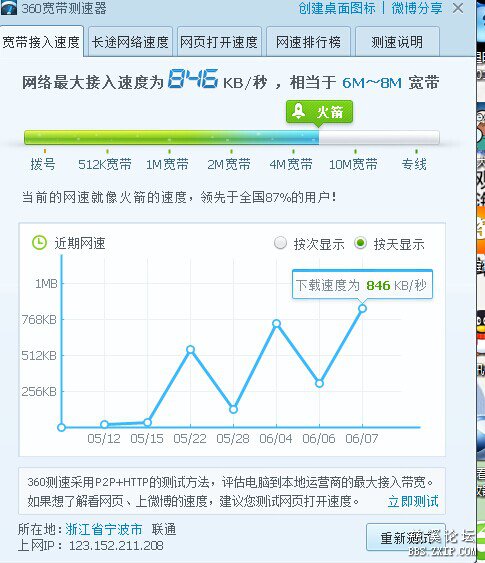
Task: Click the 512K宽带 scale label
Action: click(105, 164)
